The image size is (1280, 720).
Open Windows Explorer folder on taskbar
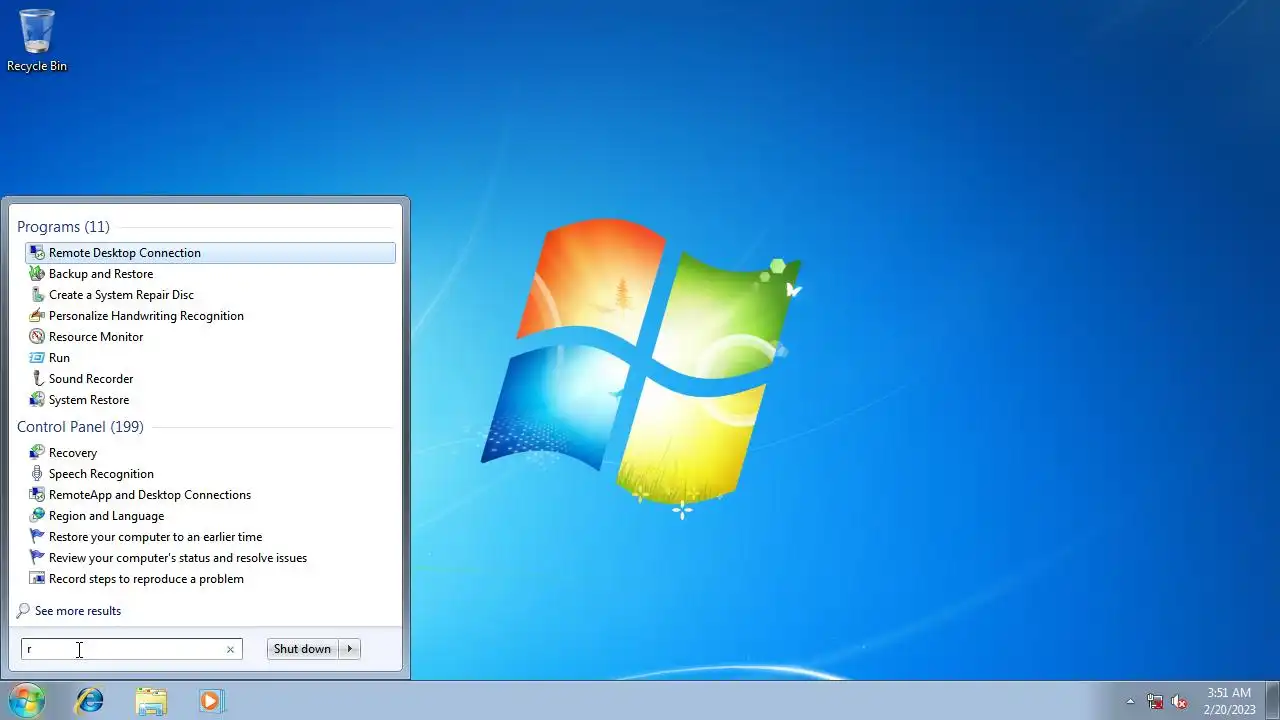coord(151,701)
